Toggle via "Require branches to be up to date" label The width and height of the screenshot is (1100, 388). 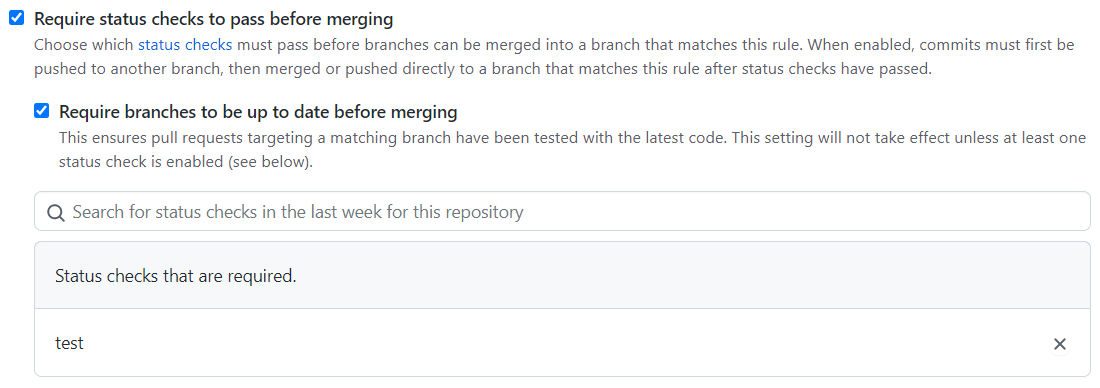coord(258,112)
